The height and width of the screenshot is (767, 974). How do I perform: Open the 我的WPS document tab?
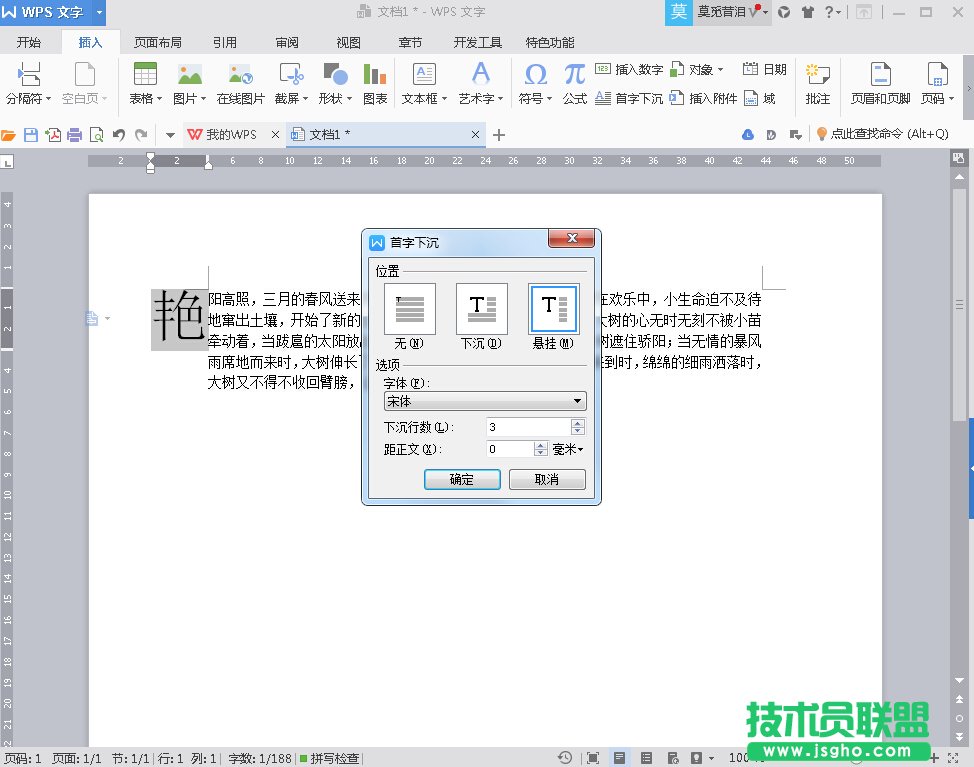[230, 135]
